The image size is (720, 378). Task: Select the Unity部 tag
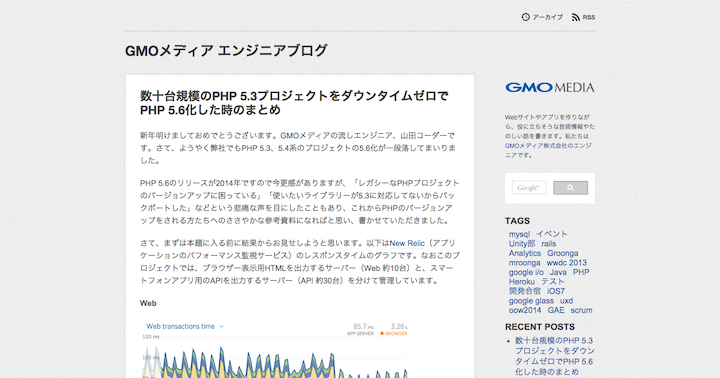point(522,244)
